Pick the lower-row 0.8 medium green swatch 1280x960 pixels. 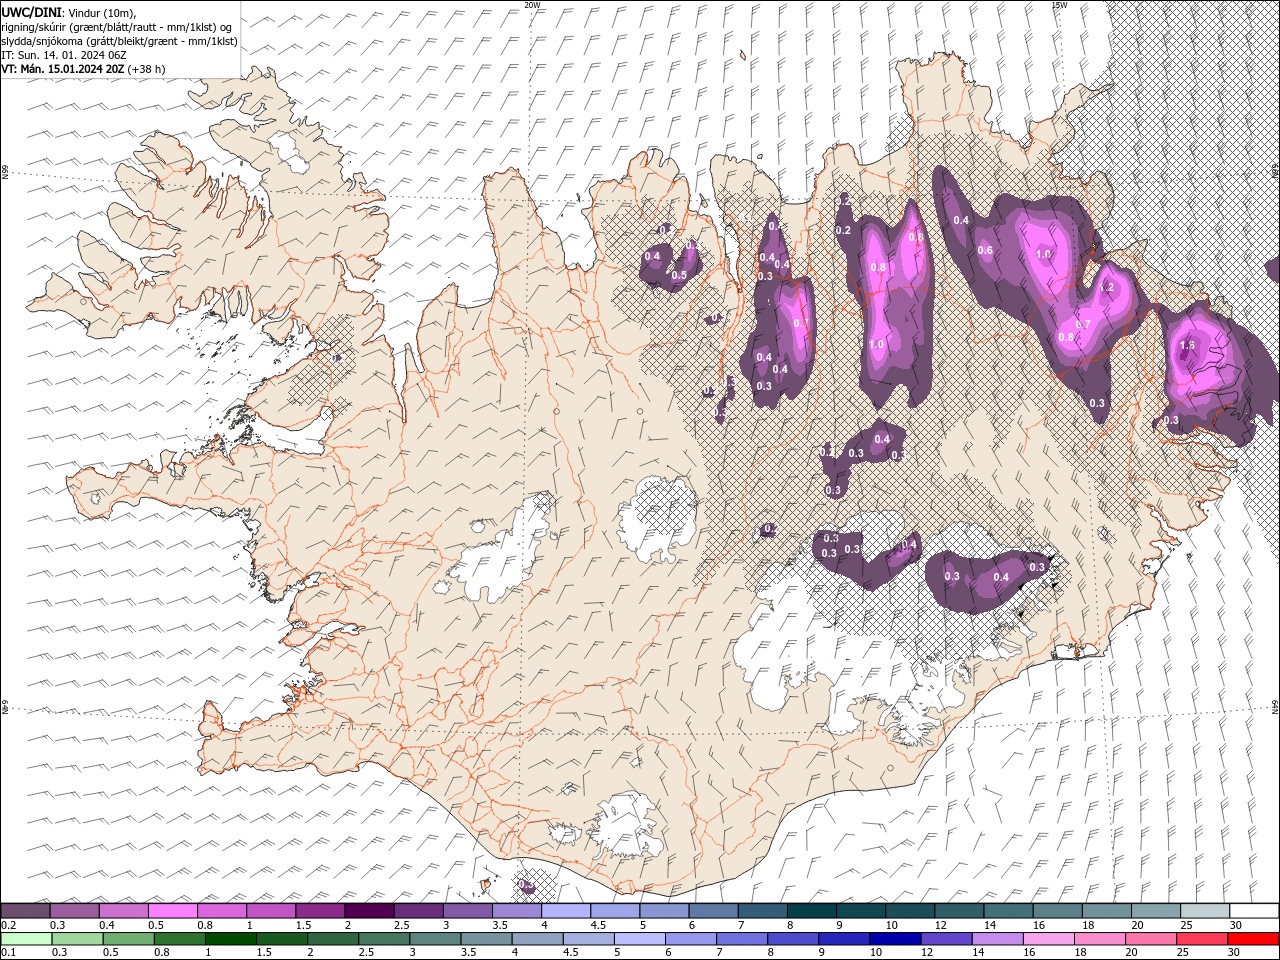tap(179, 939)
